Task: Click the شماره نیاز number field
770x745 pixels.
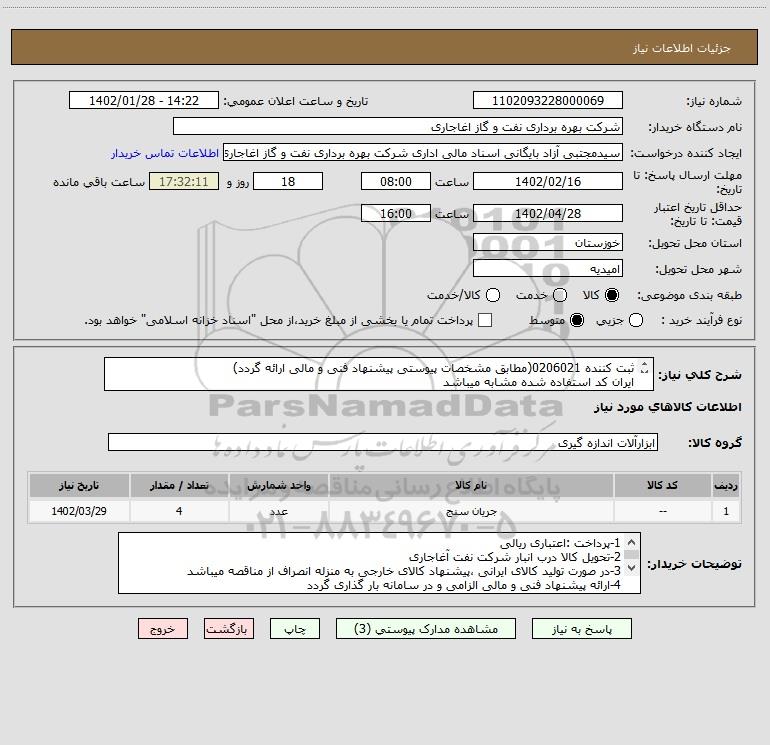Action: pyautogui.click(x=548, y=100)
